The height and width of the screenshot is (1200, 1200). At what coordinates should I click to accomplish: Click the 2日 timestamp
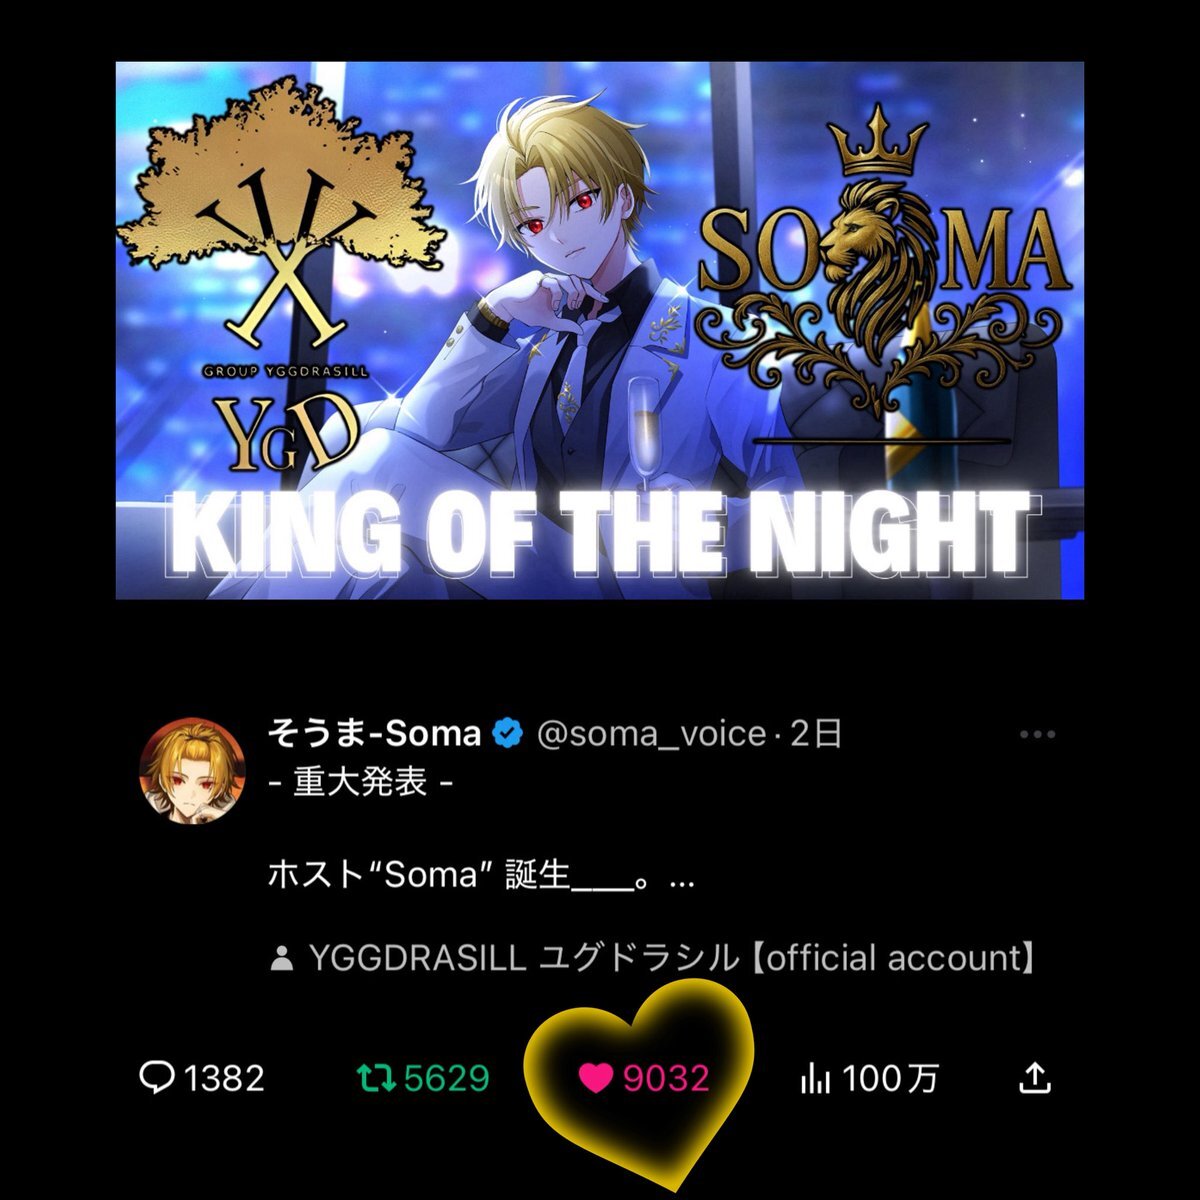click(816, 734)
